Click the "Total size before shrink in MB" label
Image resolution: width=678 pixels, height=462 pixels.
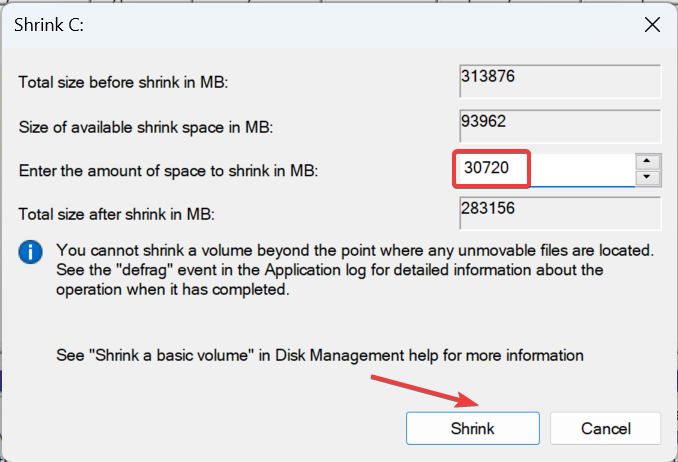[x=123, y=82]
